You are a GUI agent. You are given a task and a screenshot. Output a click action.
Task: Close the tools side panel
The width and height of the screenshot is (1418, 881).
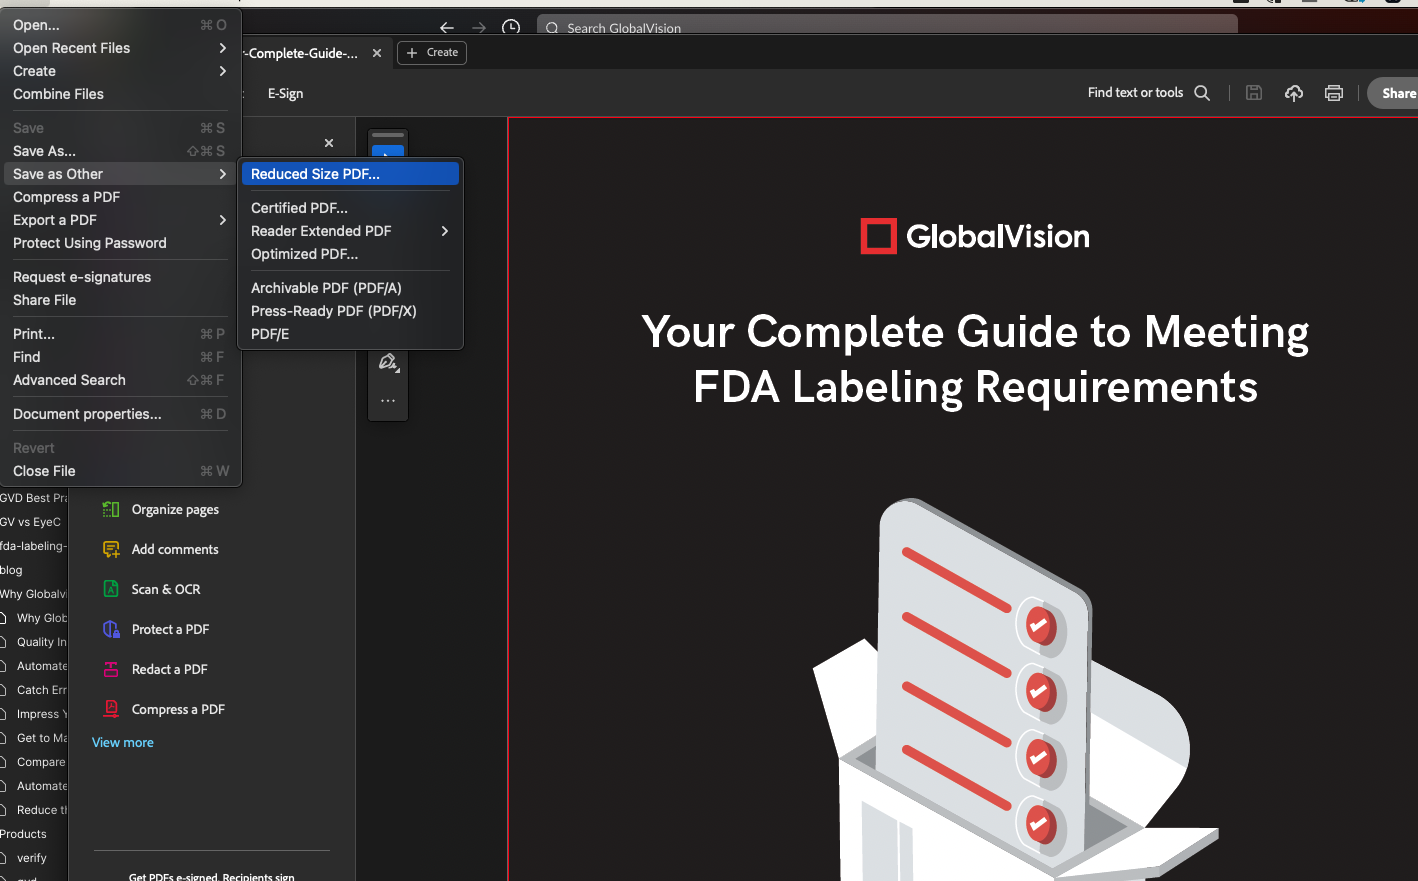click(x=329, y=143)
